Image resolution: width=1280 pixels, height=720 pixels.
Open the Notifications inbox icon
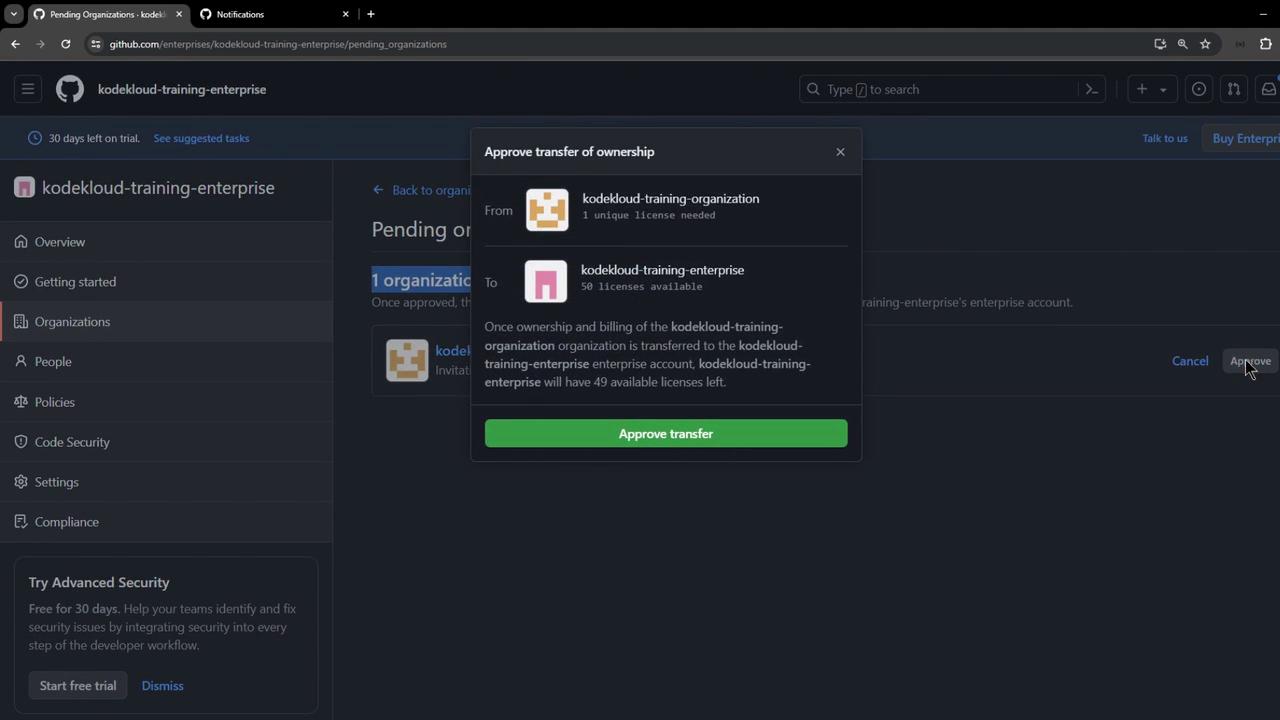1268,89
